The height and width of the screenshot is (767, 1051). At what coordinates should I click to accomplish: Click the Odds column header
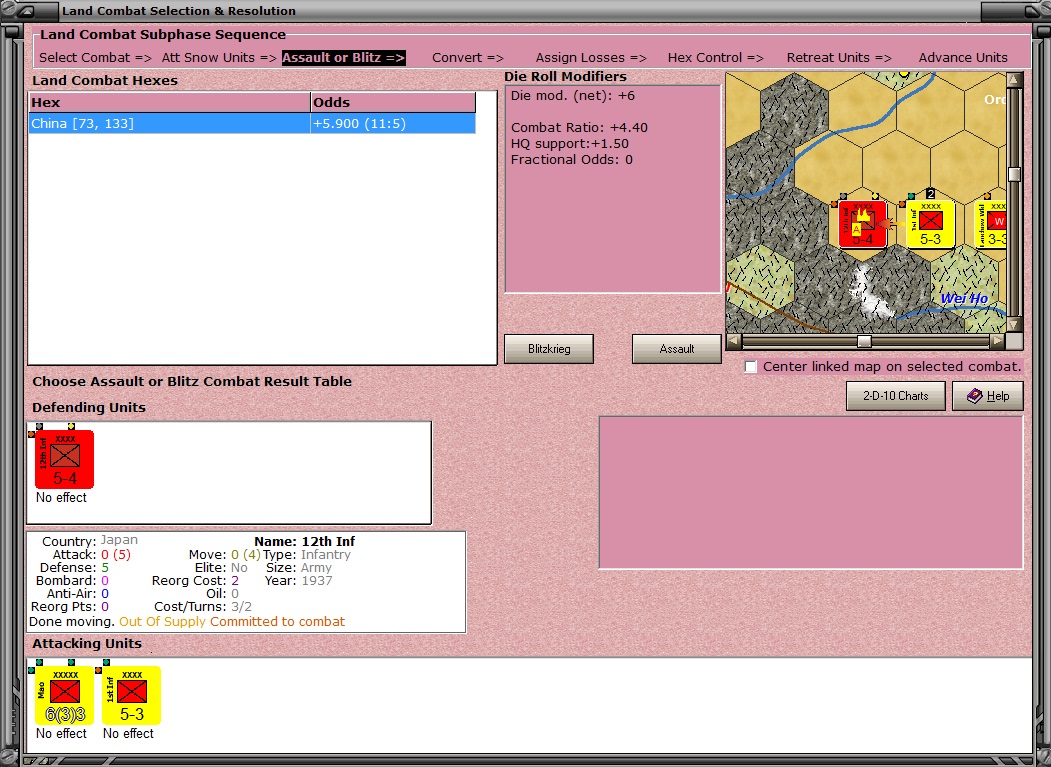(393, 103)
